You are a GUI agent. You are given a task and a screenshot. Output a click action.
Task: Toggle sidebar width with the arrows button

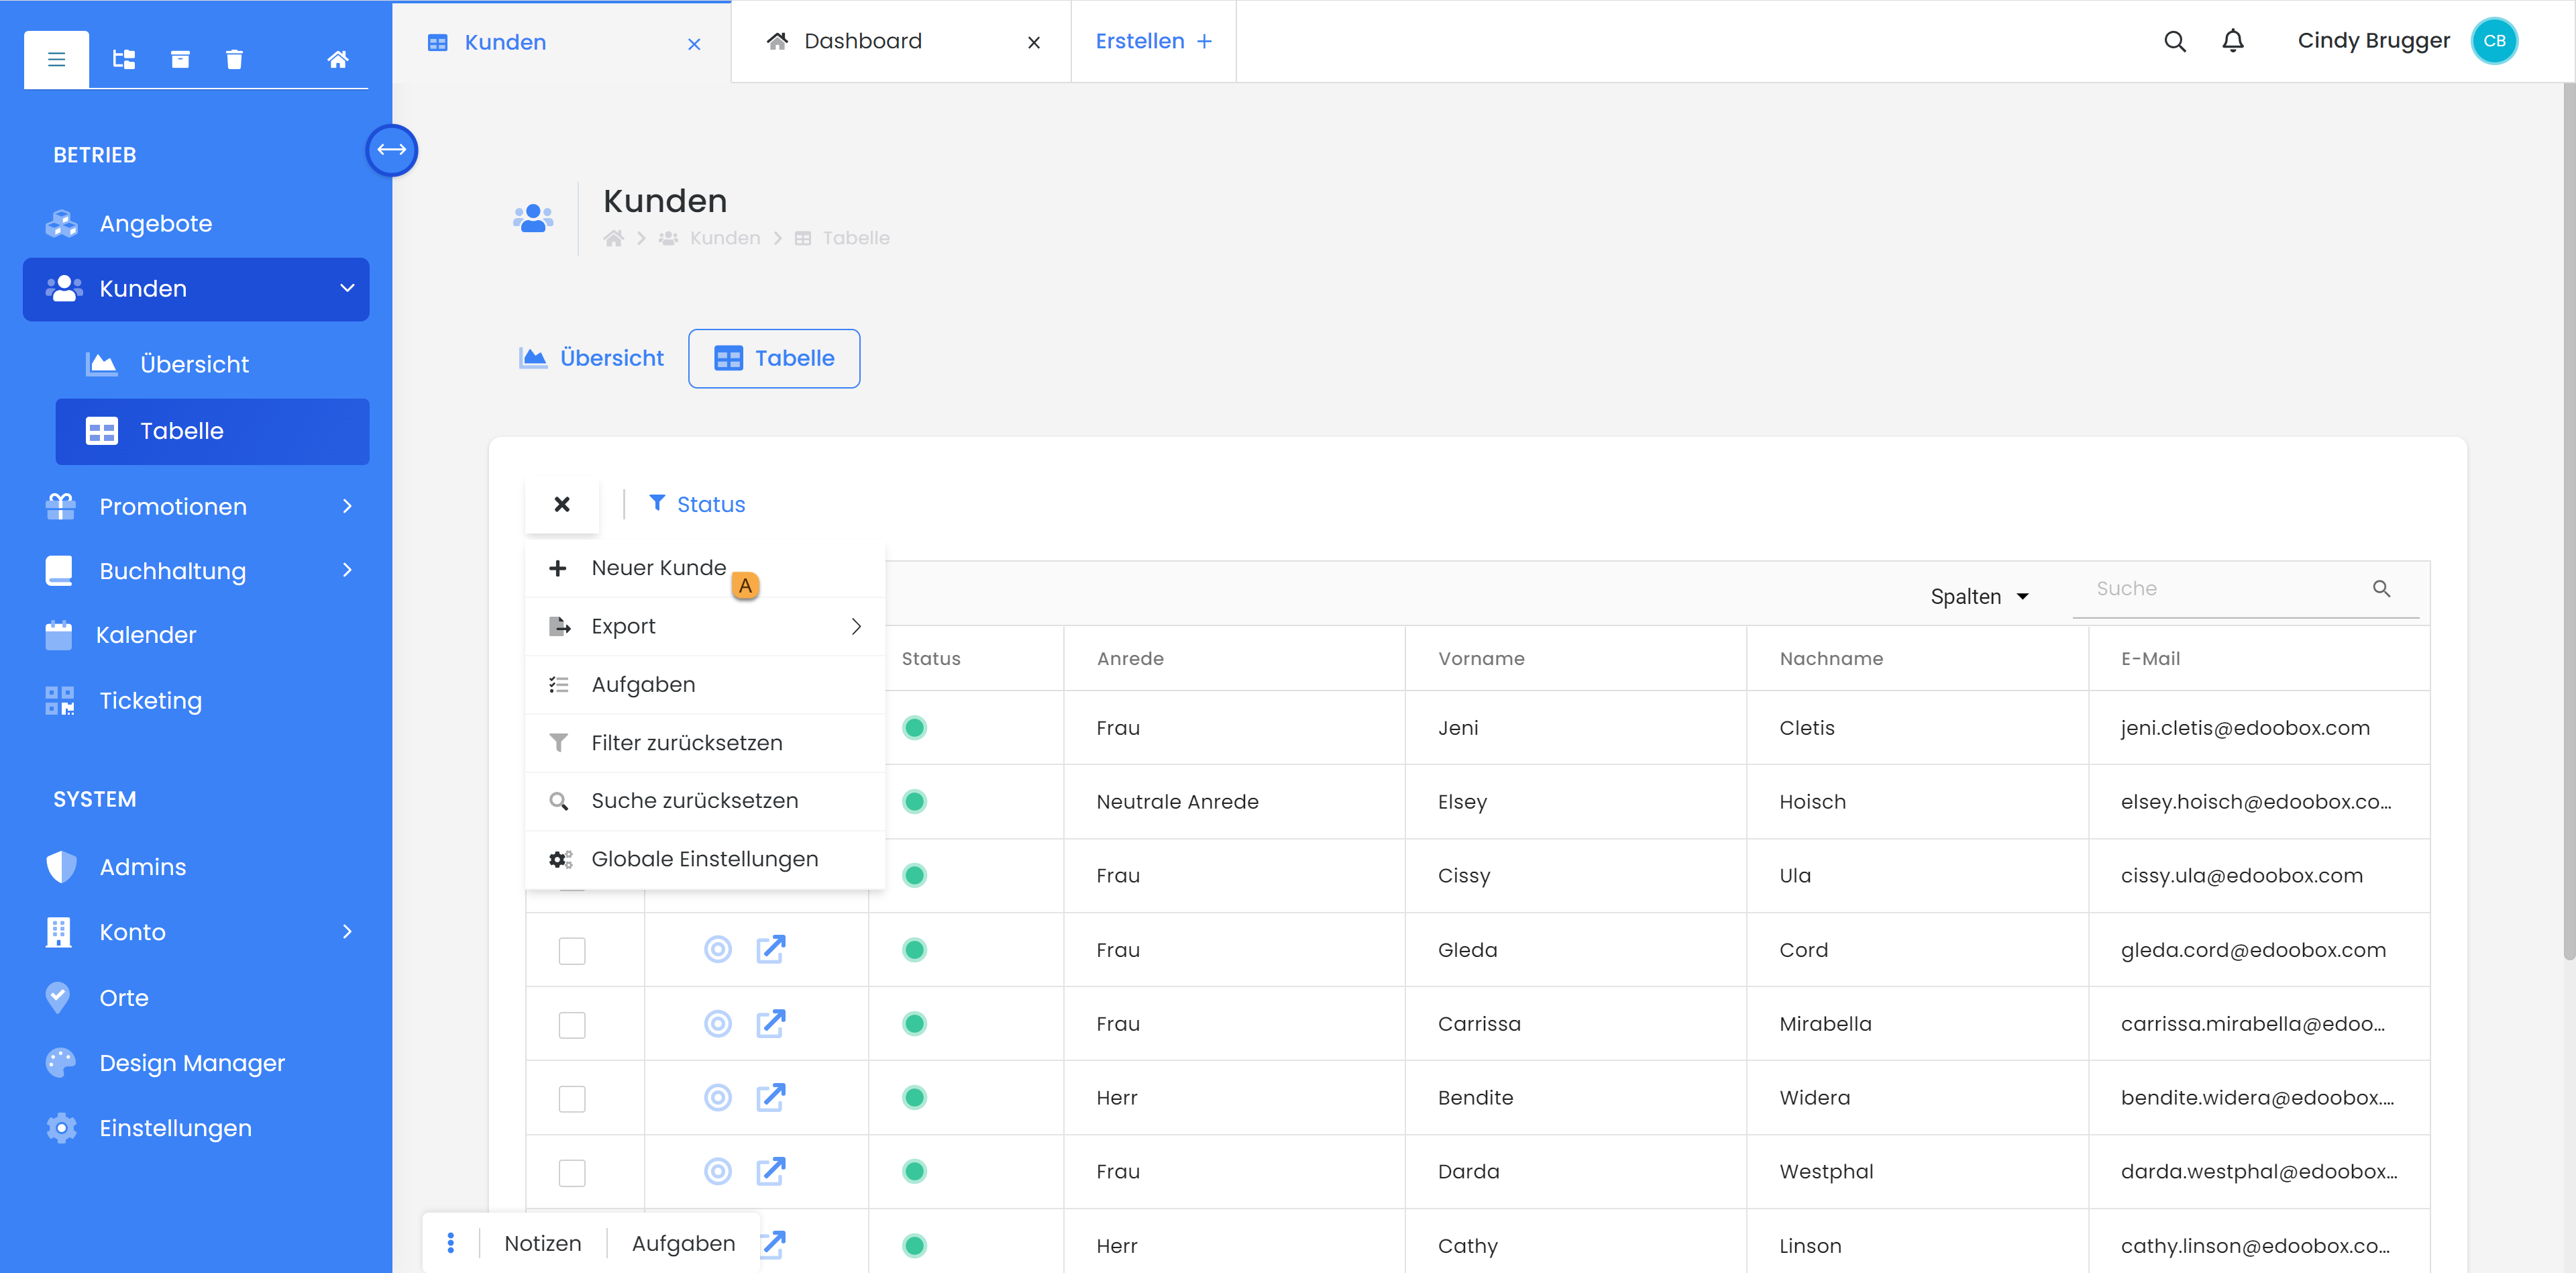coord(391,150)
